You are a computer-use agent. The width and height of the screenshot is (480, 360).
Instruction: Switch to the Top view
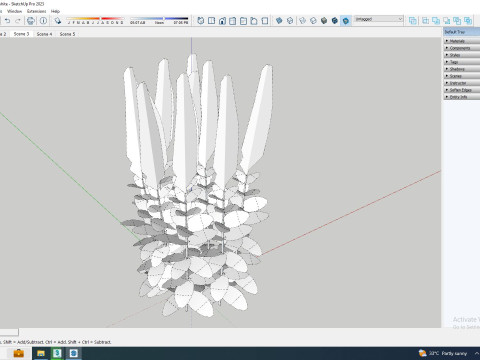point(211,21)
